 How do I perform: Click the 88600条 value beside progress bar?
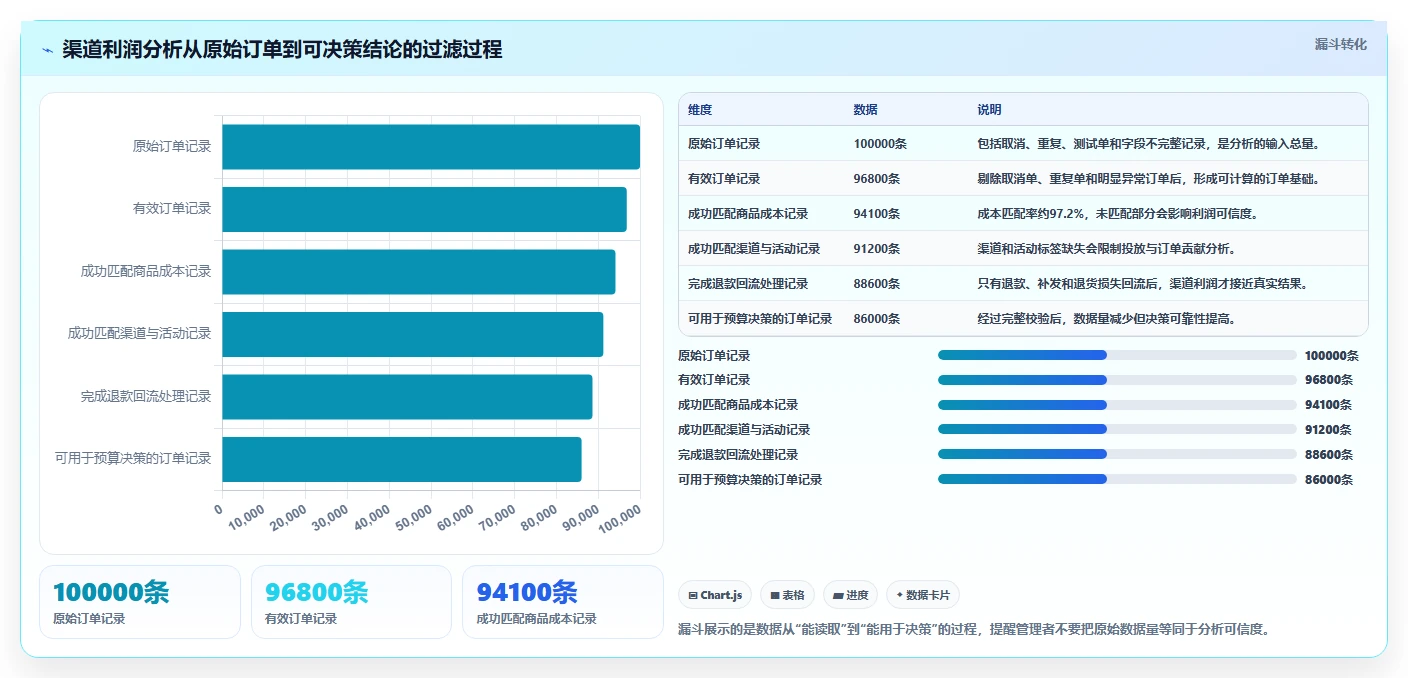[x=1328, y=455]
